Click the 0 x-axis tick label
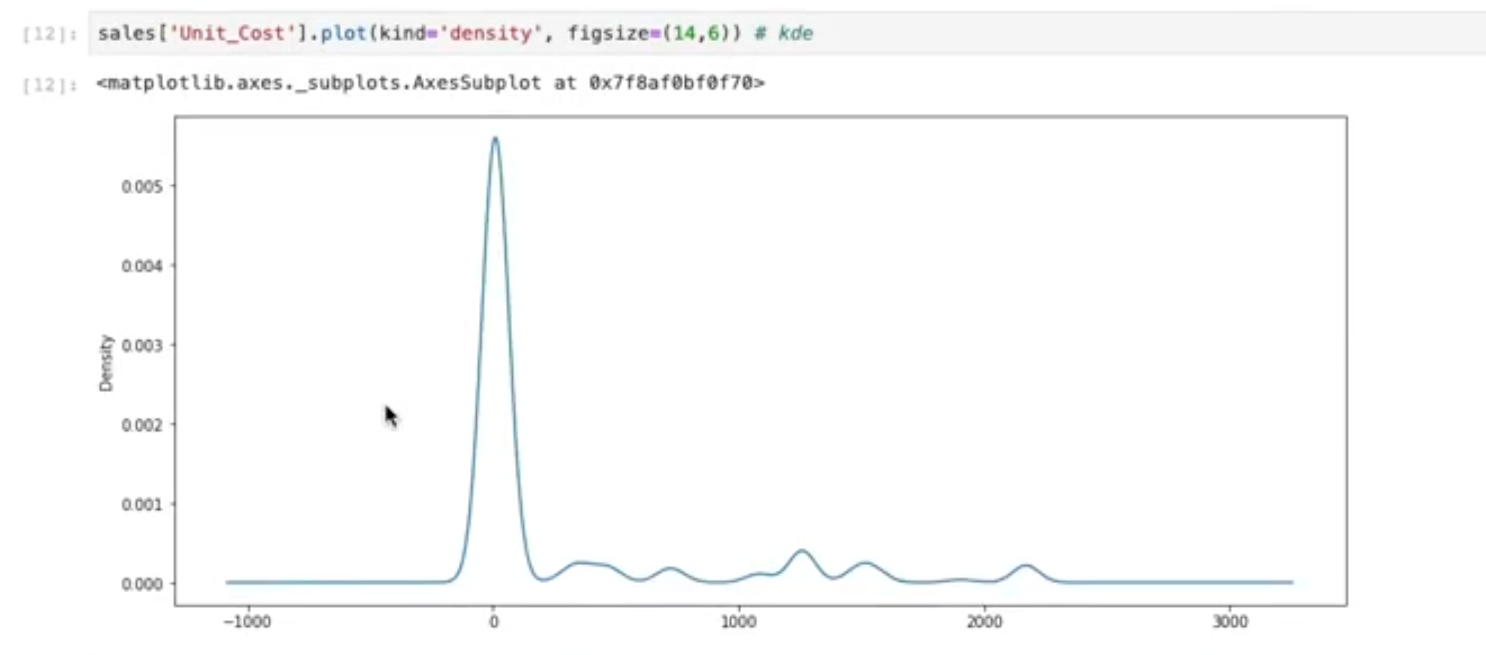 pyautogui.click(x=493, y=622)
